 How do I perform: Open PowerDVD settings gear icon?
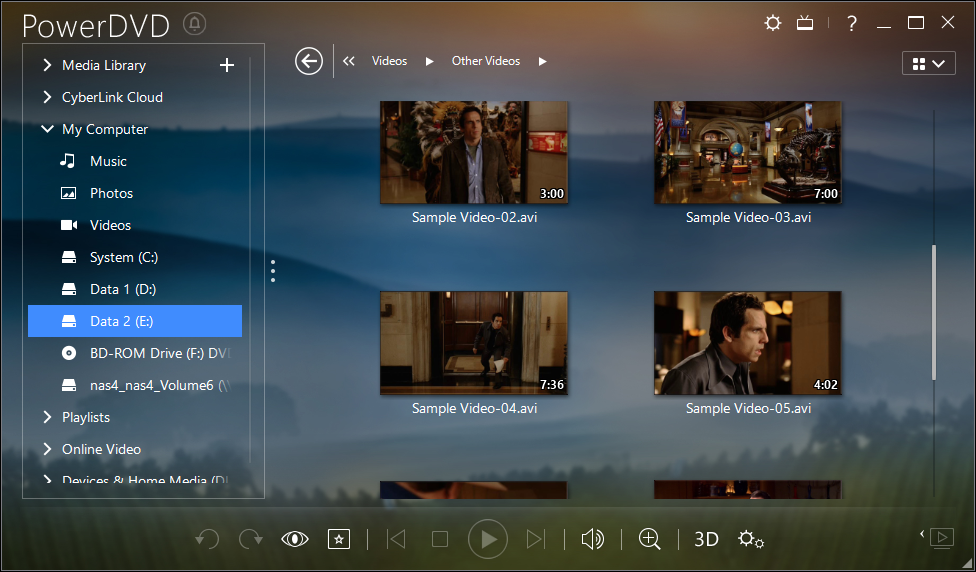pos(772,24)
